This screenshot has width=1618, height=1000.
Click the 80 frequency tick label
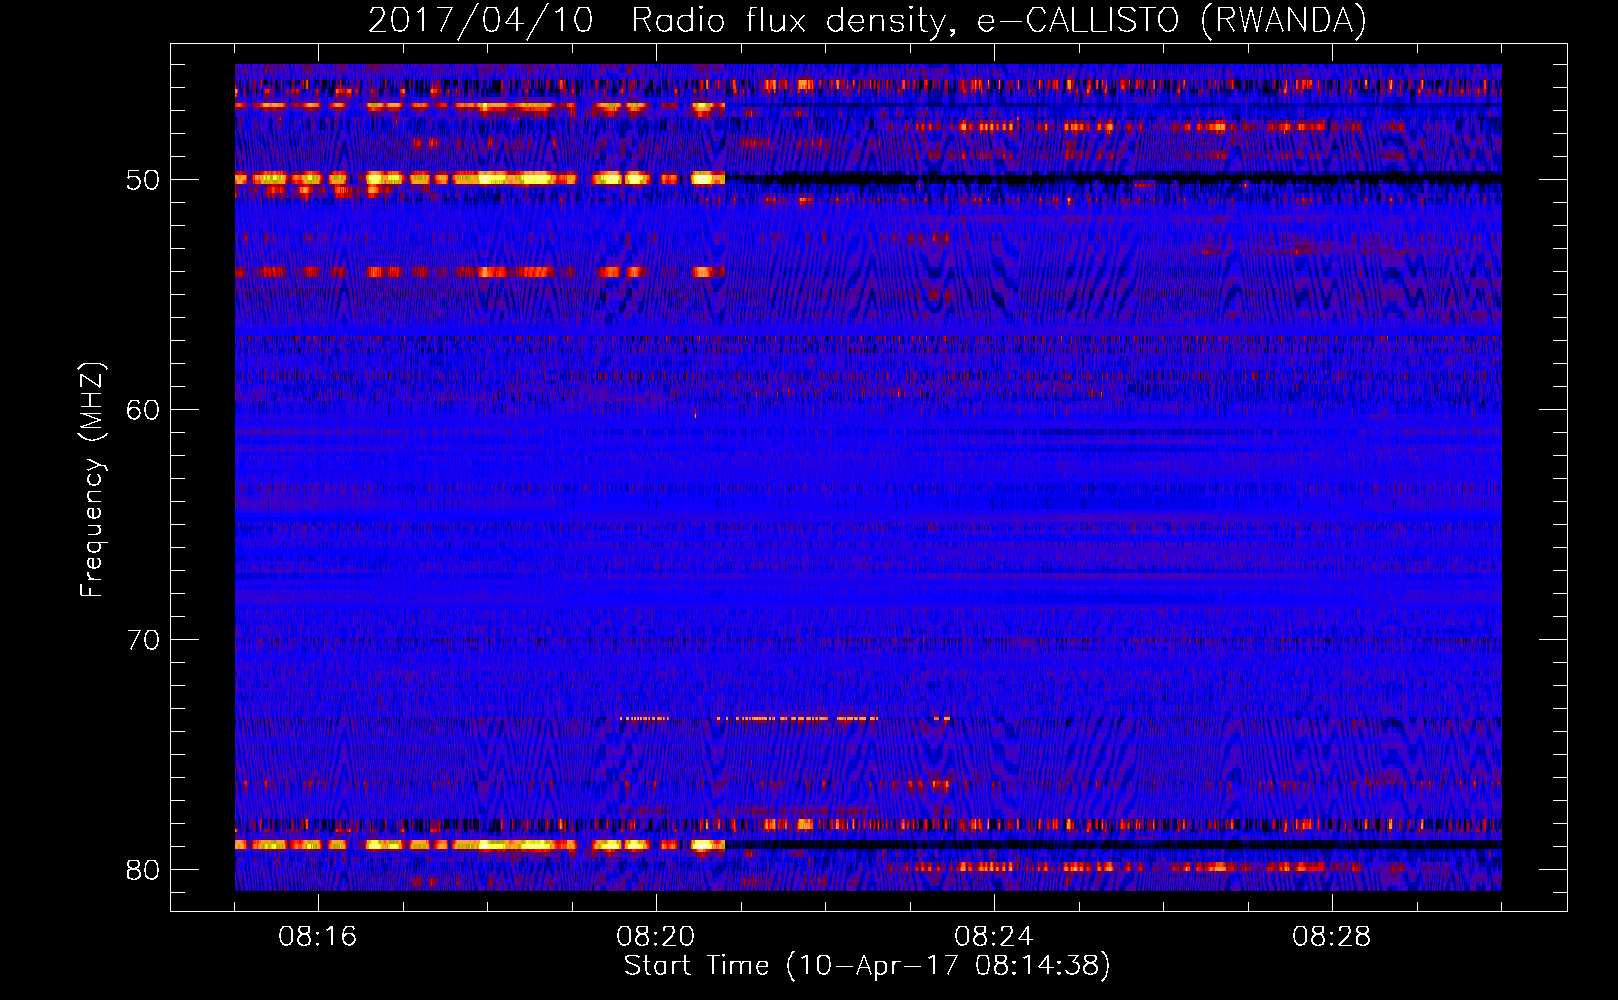143,870
